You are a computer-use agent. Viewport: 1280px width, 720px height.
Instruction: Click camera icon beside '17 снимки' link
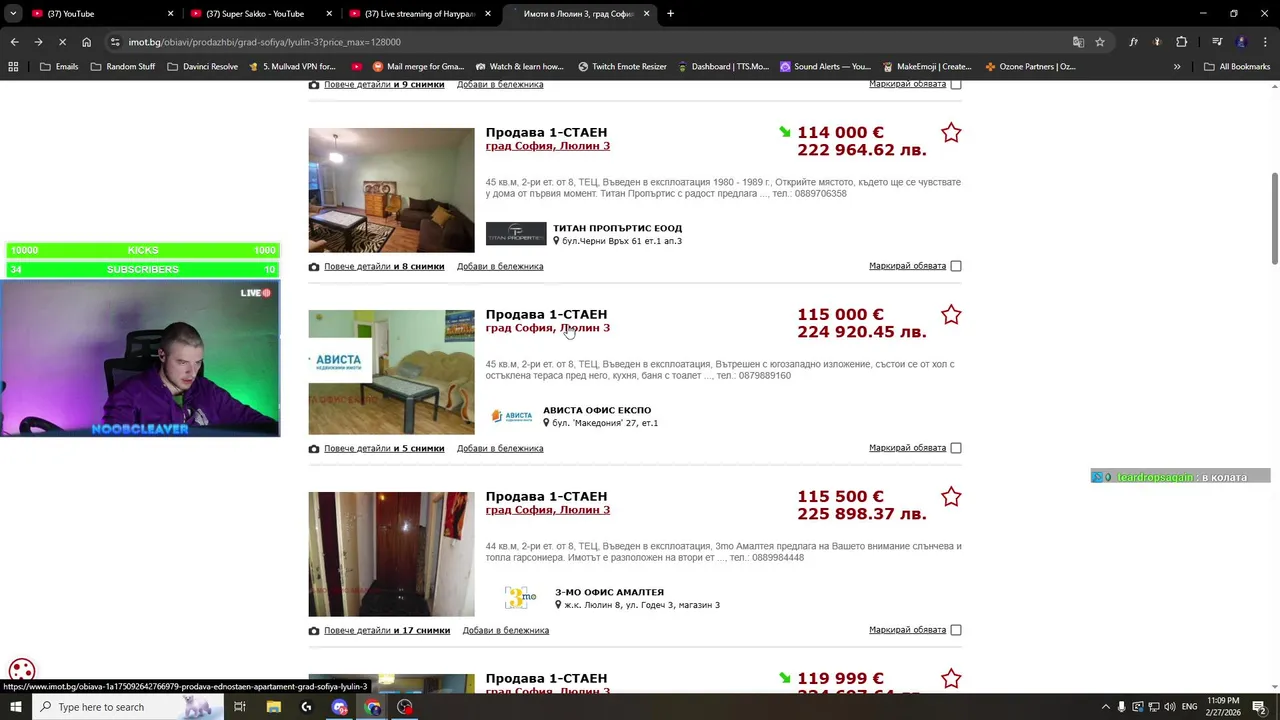click(x=314, y=631)
